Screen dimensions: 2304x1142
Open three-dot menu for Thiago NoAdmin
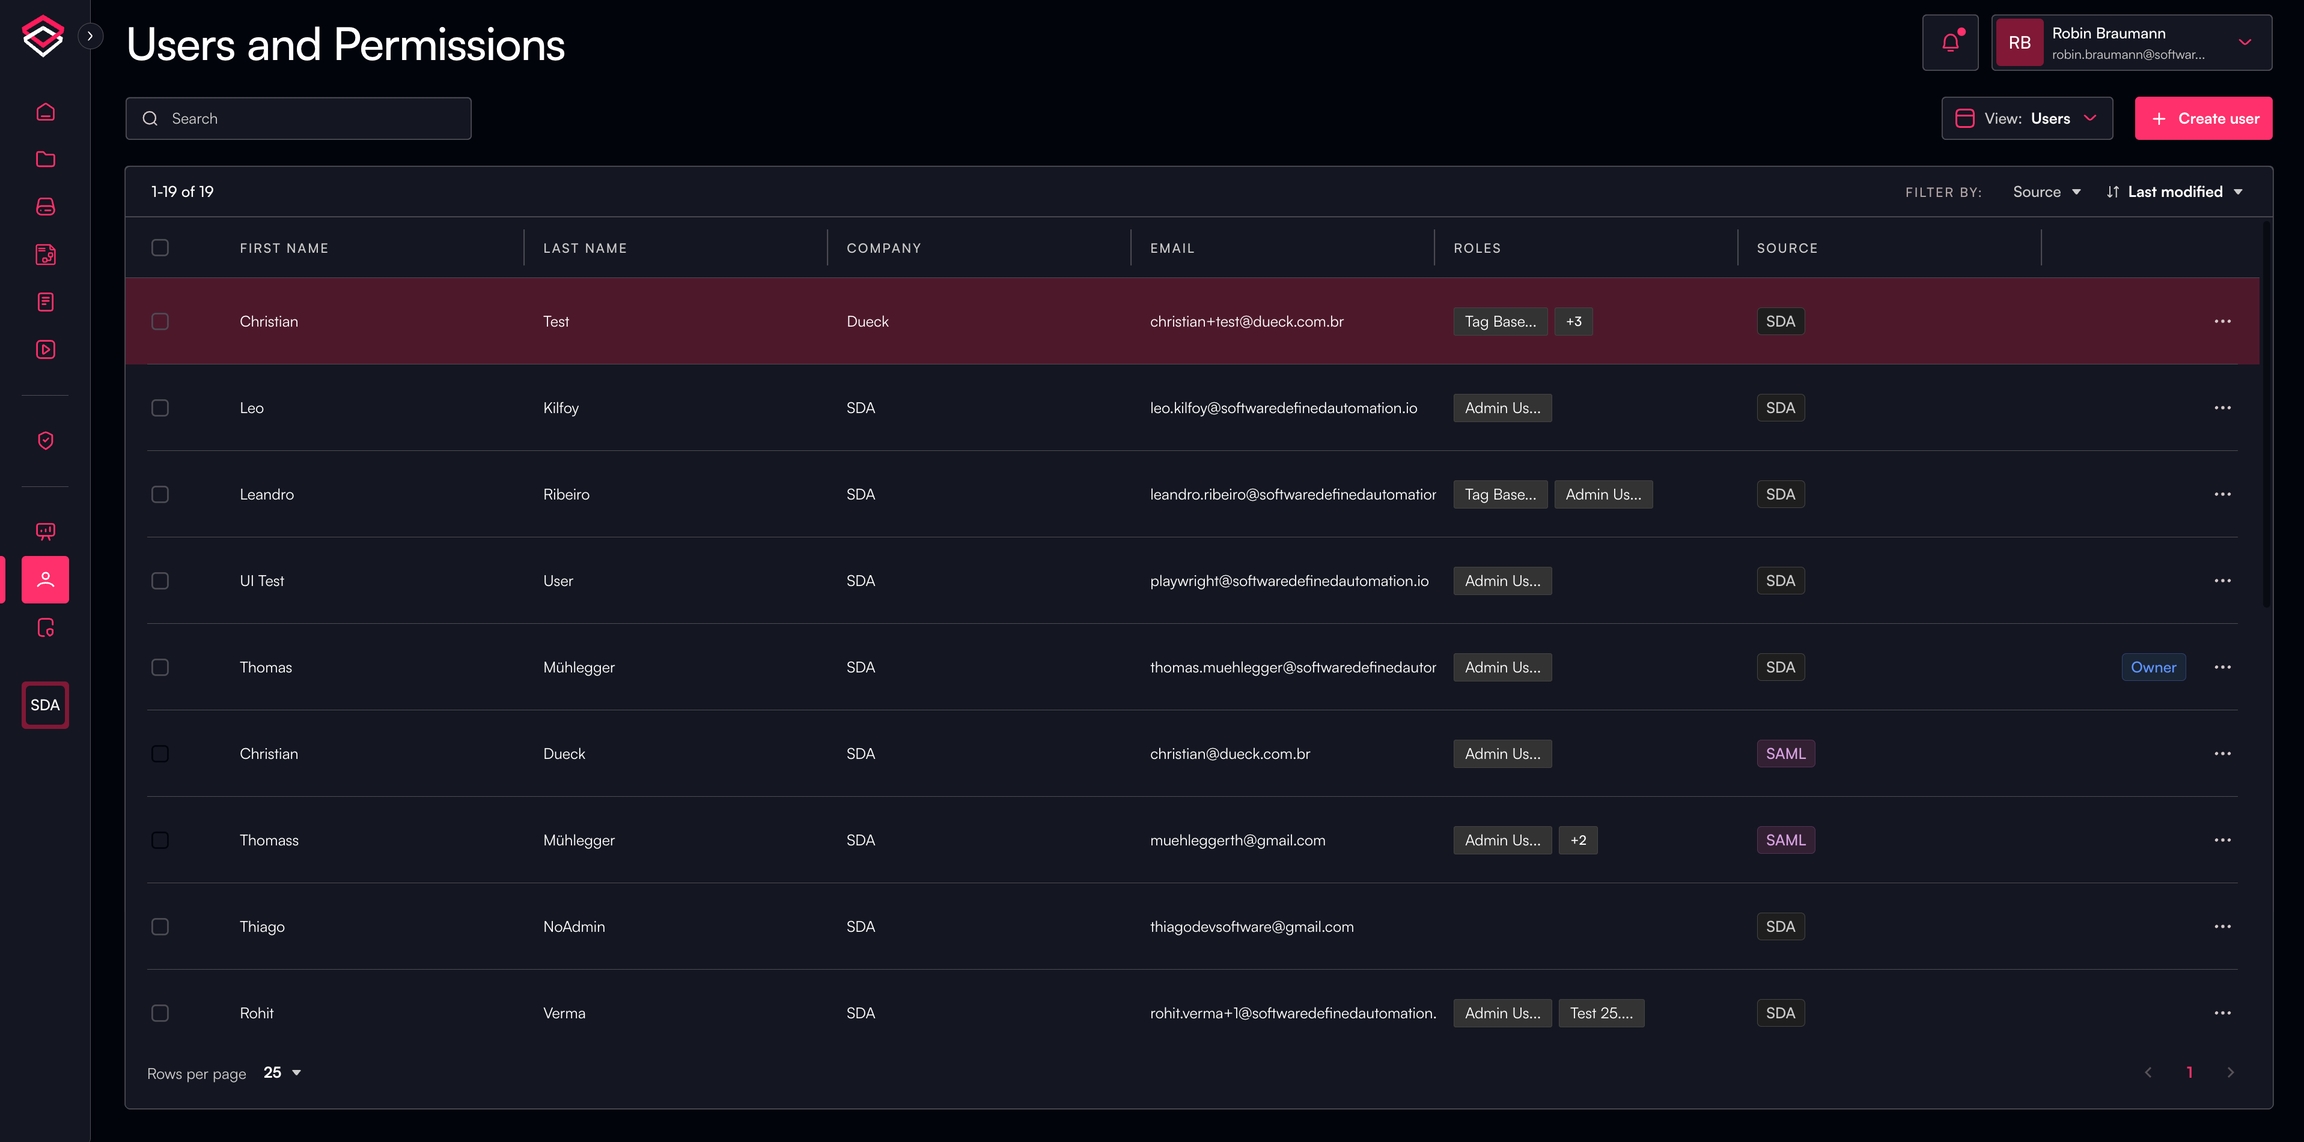[x=2222, y=927]
